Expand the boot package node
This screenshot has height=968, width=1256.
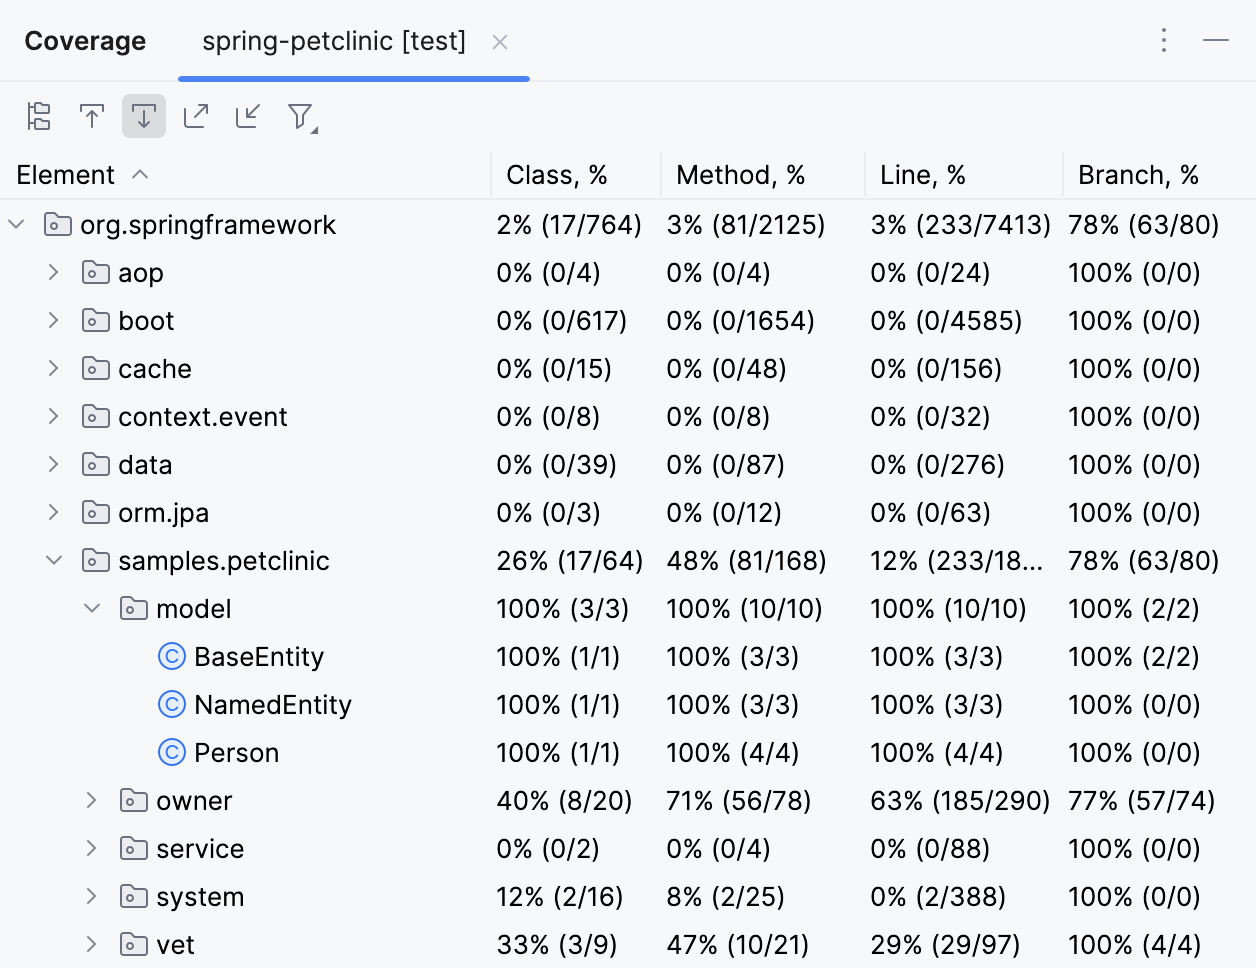tap(54, 320)
